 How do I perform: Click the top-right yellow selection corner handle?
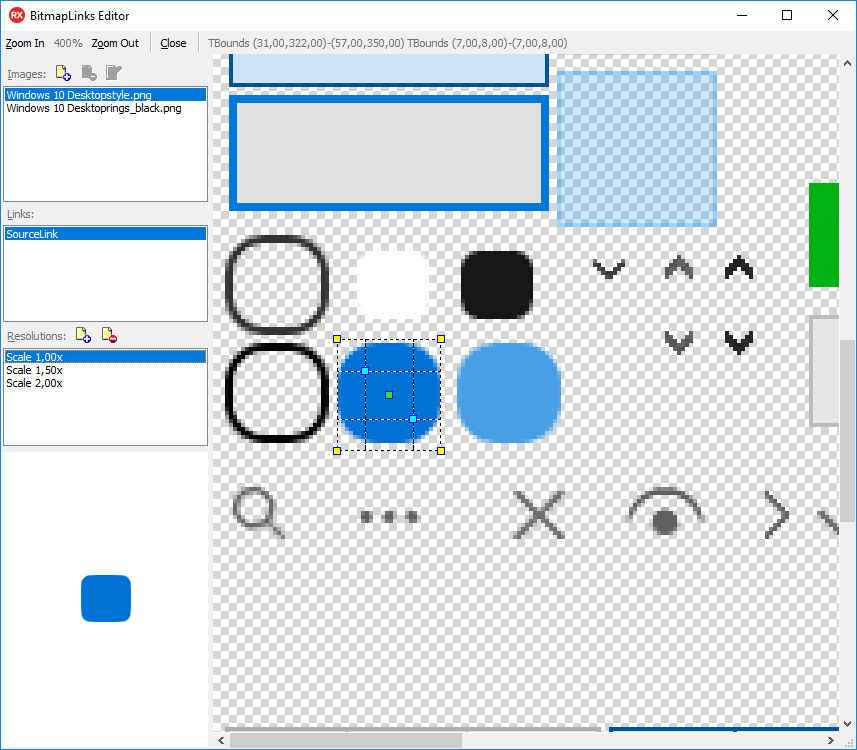coord(441,339)
